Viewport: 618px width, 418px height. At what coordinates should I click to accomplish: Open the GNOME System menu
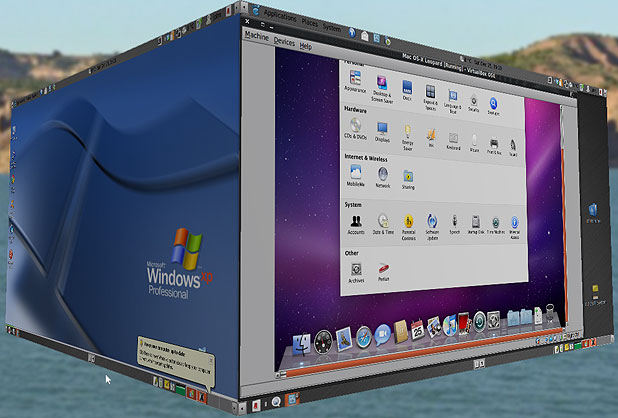[x=331, y=28]
